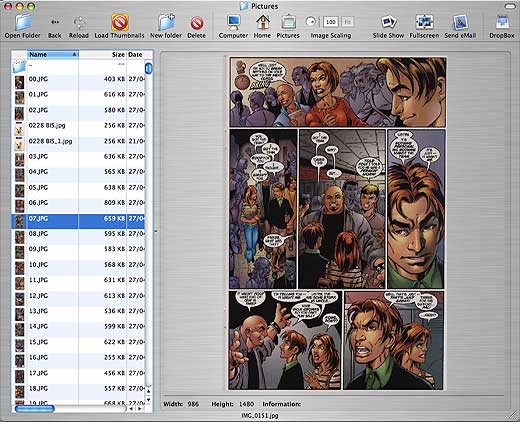Sort files by the Name column header
Screen dimensions: 520x422
(x=53, y=55)
